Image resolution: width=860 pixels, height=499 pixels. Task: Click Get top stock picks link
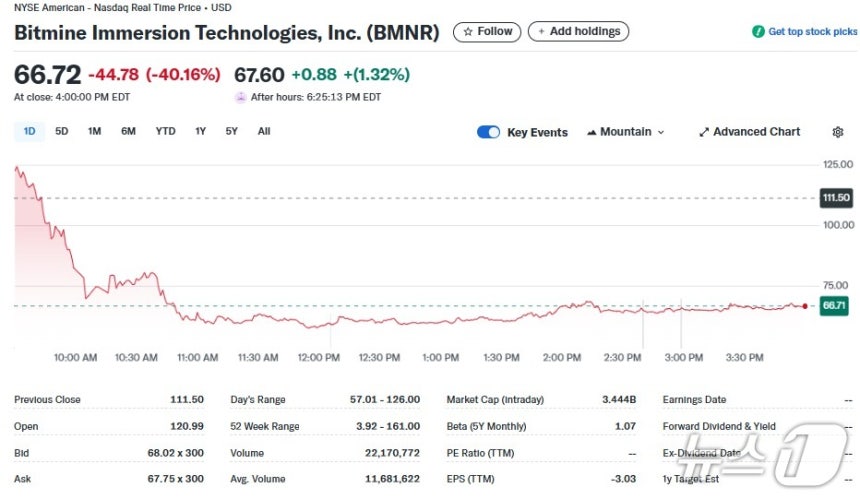804,32
